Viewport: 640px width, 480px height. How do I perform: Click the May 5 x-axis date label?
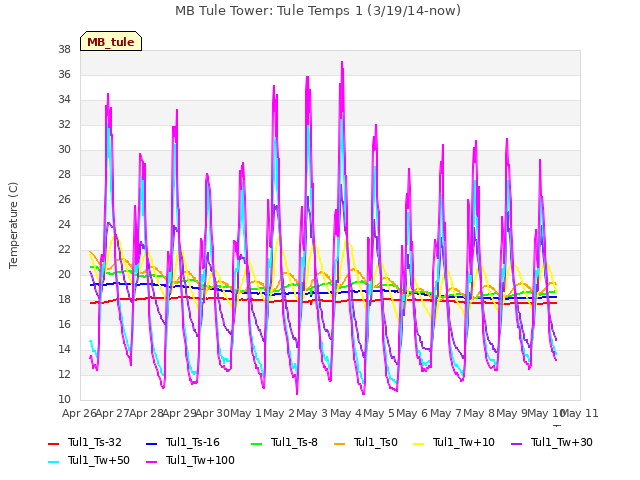point(379,413)
